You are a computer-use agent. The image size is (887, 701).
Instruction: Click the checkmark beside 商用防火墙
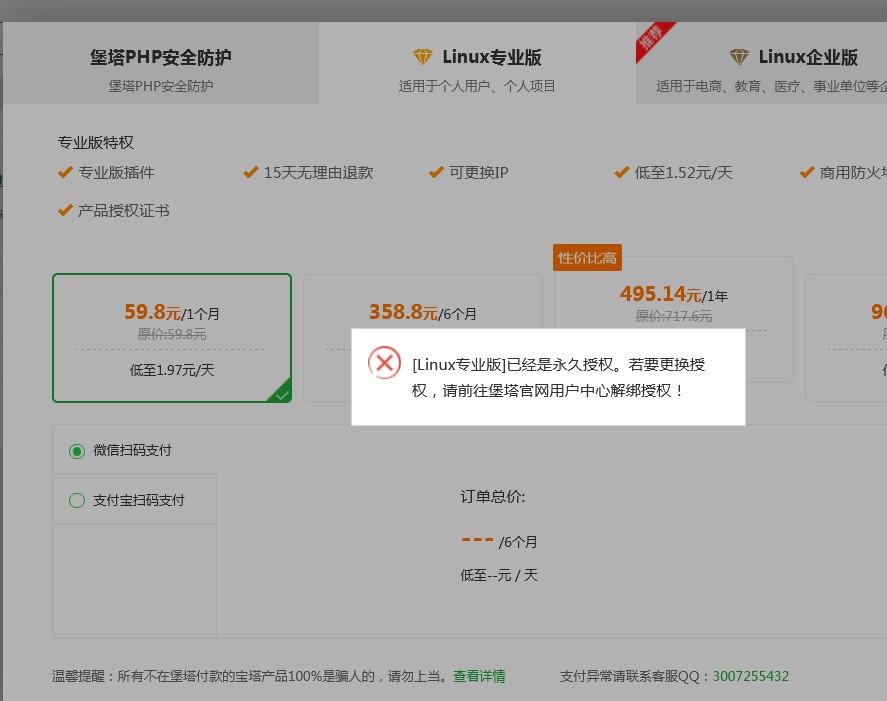tap(807, 171)
